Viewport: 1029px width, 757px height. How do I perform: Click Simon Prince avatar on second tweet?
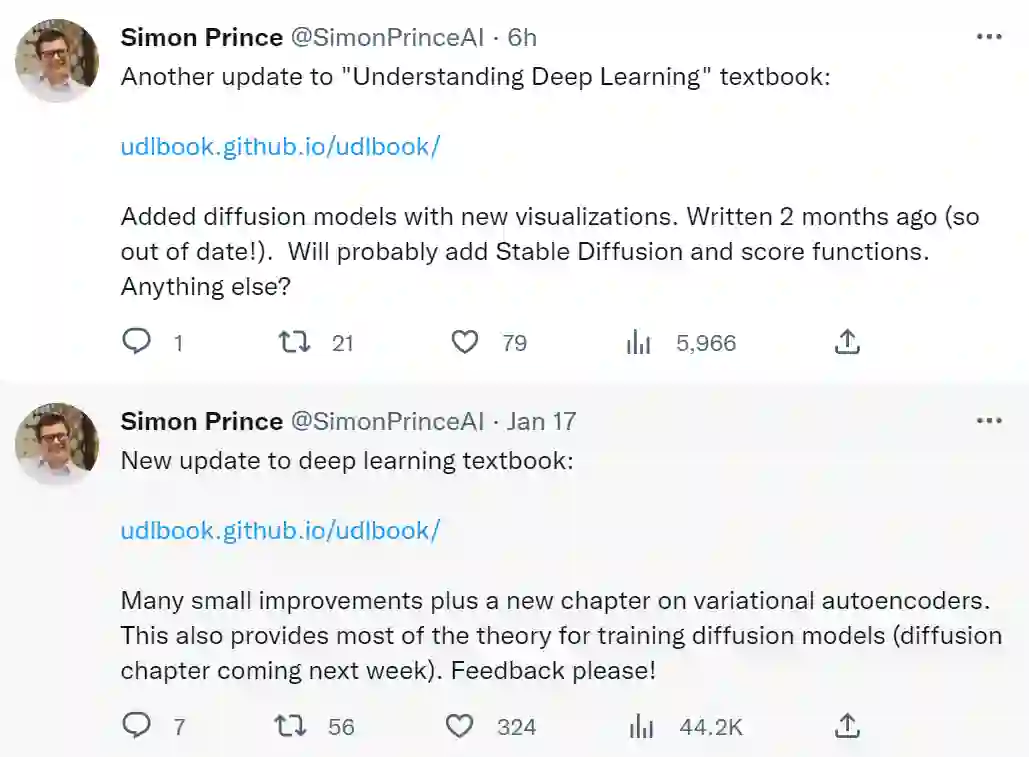pyautogui.click(x=57, y=444)
